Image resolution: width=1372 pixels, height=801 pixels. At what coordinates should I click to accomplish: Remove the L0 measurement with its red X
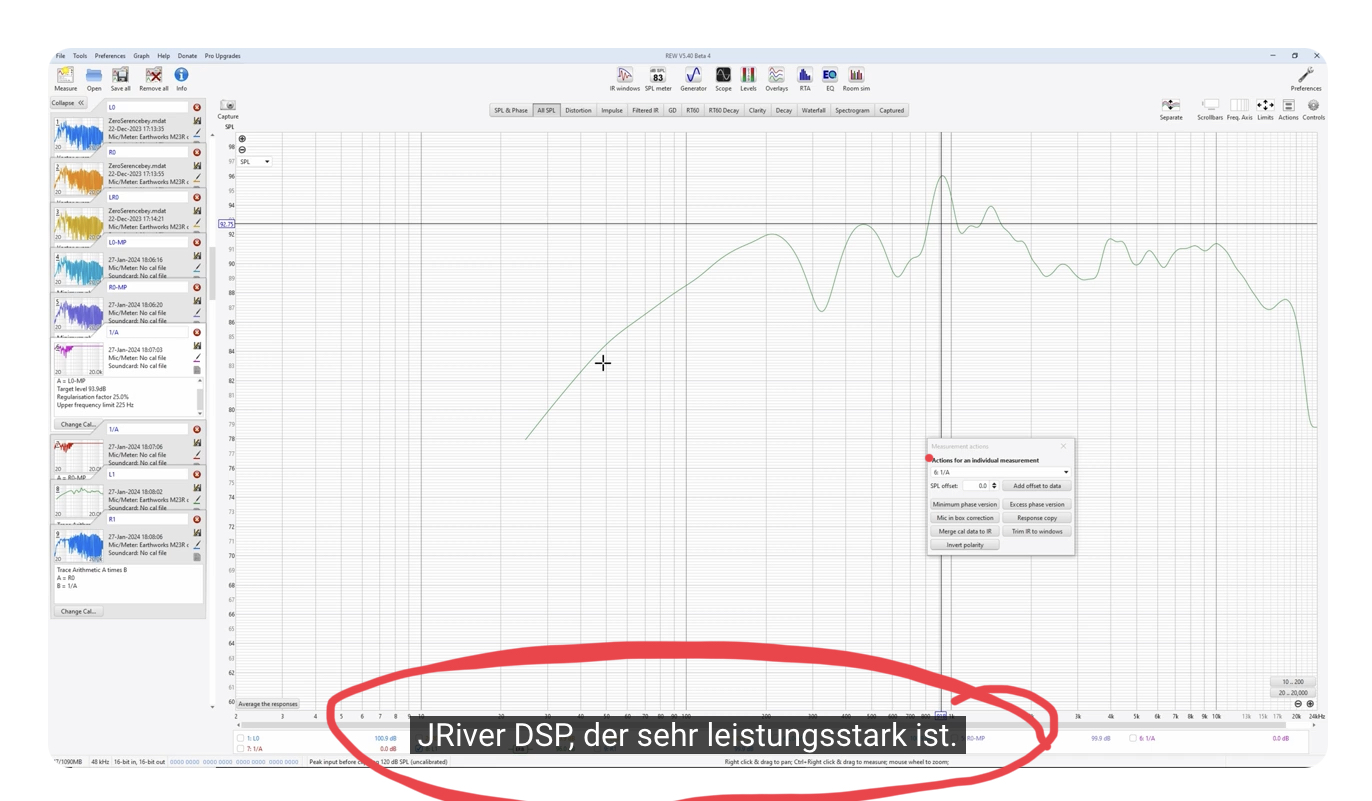197,107
